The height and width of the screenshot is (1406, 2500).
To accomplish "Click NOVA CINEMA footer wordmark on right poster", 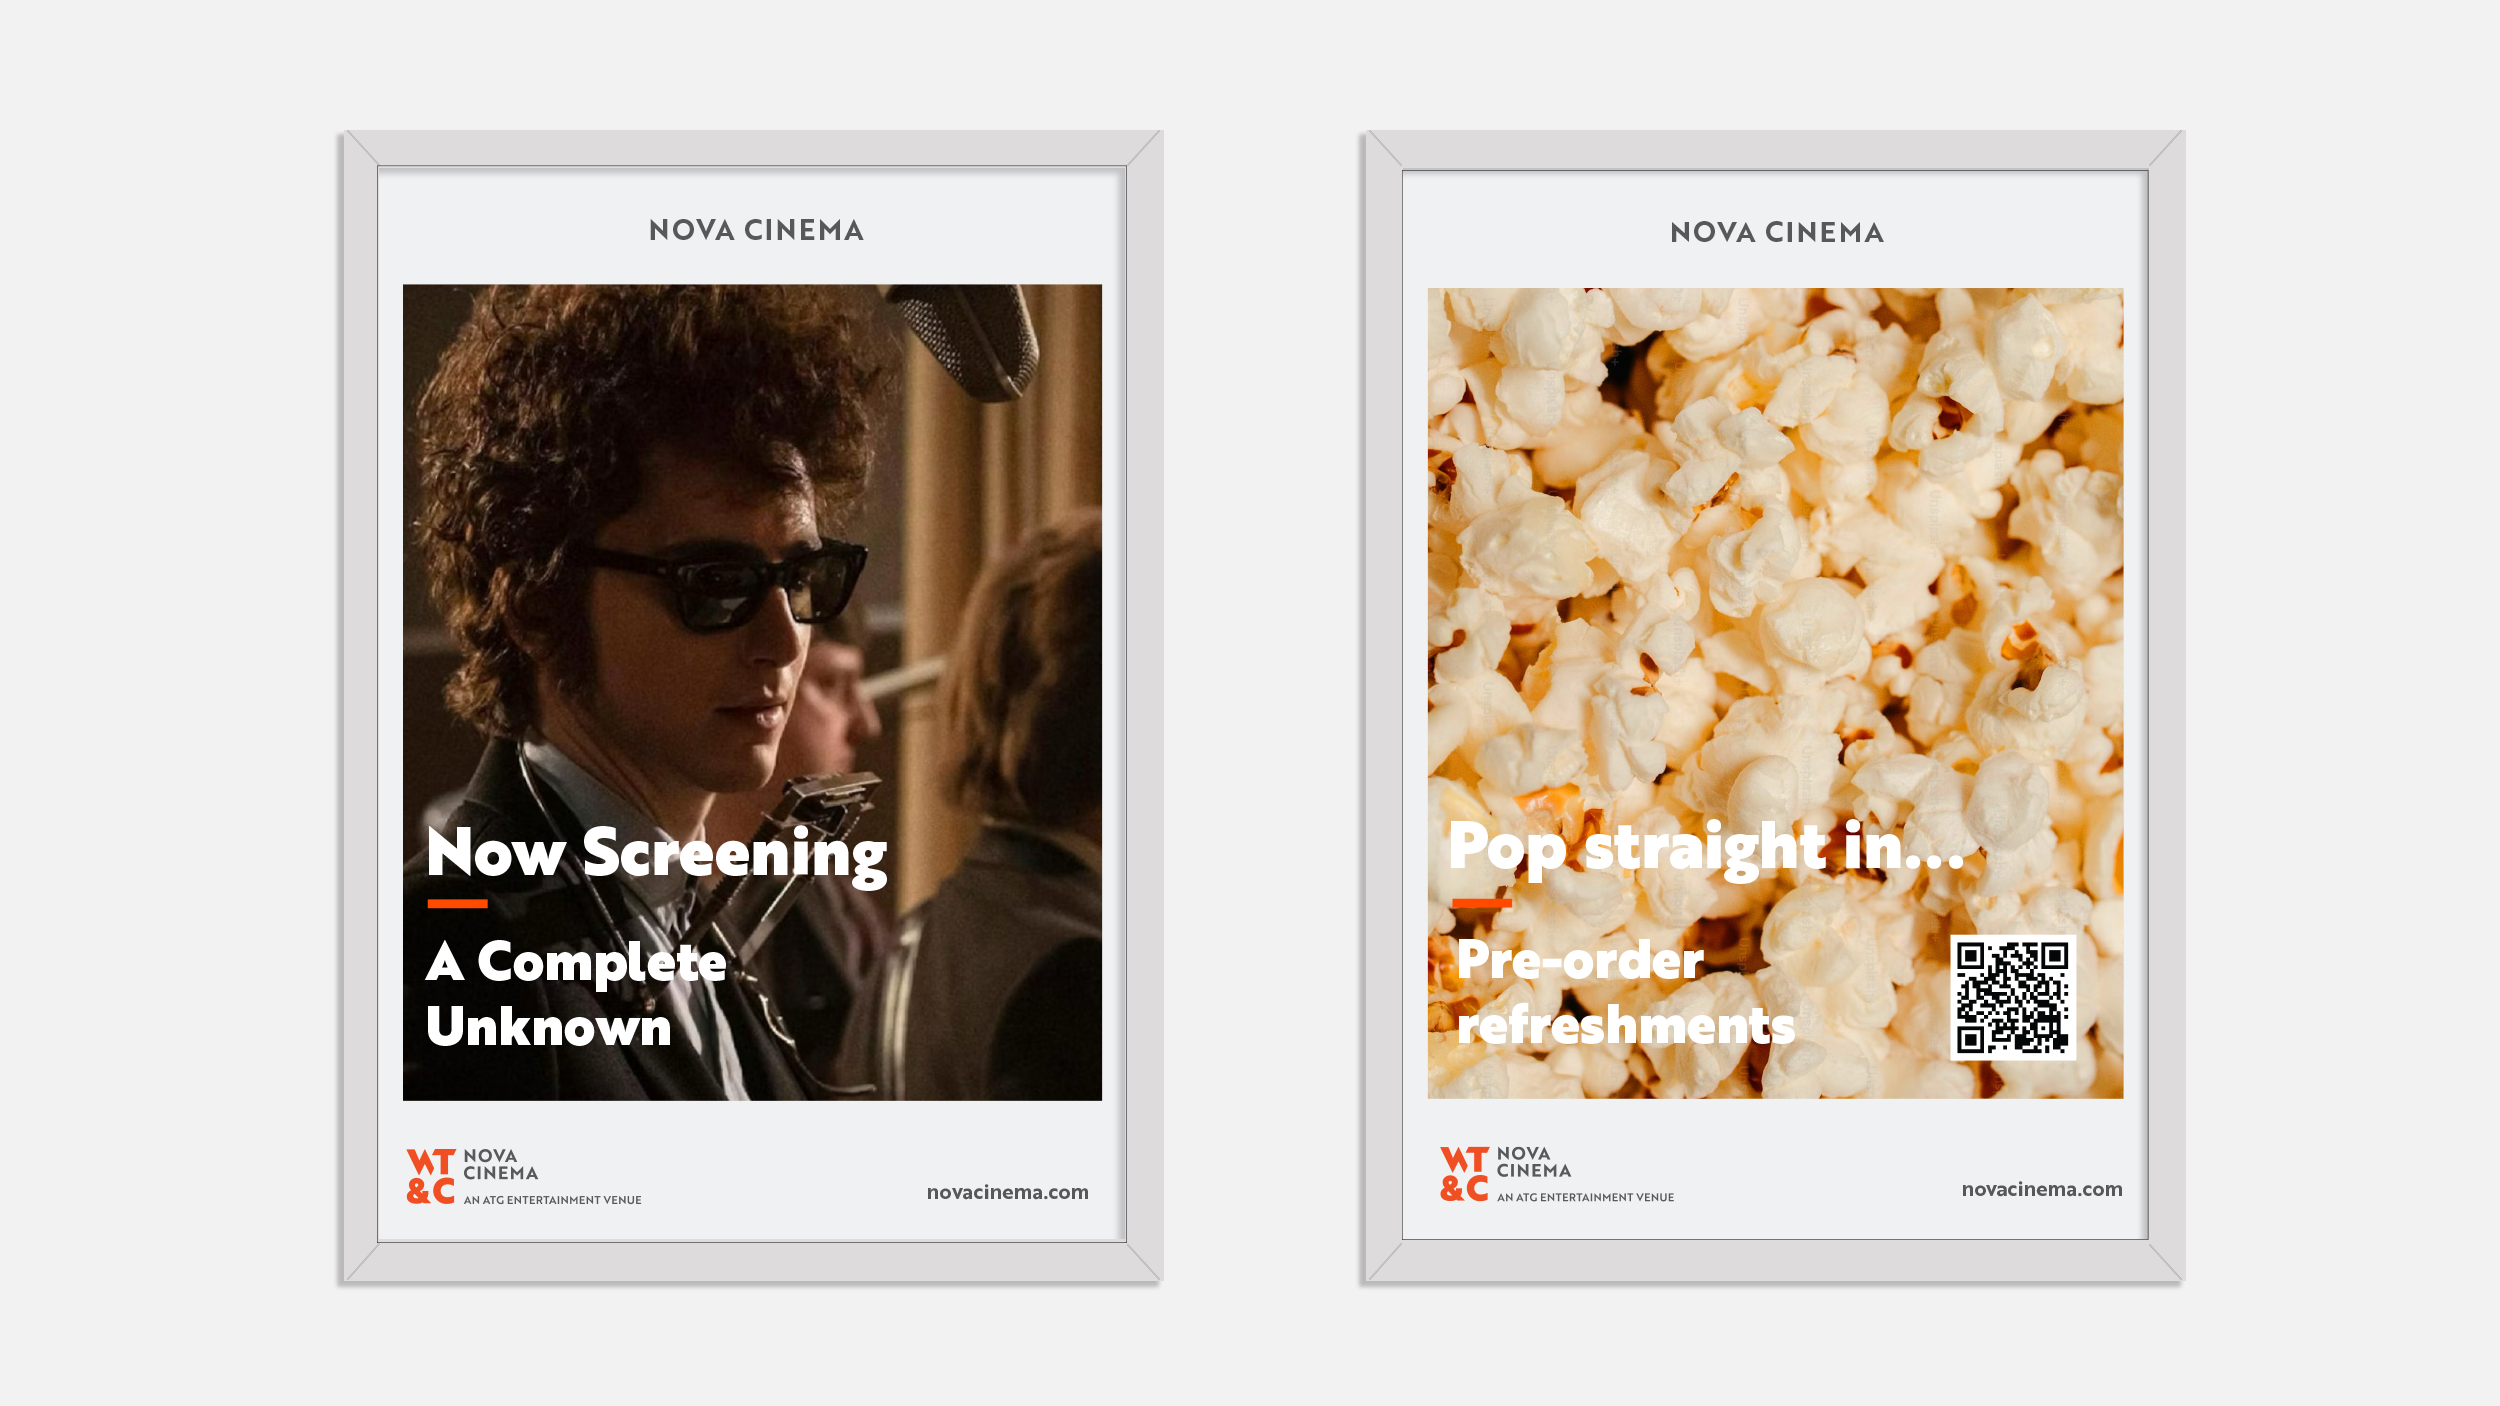I will pyautogui.click(x=1533, y=1162).
